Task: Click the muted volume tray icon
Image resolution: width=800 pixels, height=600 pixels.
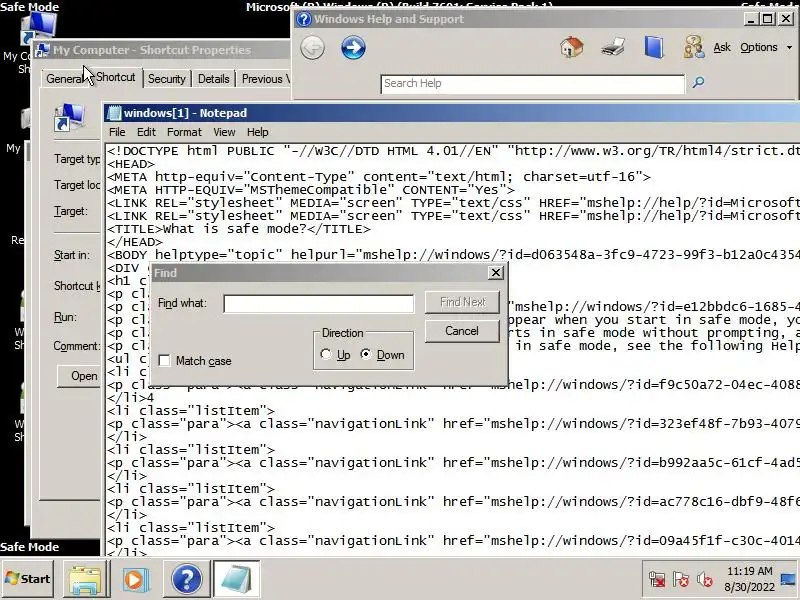Action: pos(705,579)
